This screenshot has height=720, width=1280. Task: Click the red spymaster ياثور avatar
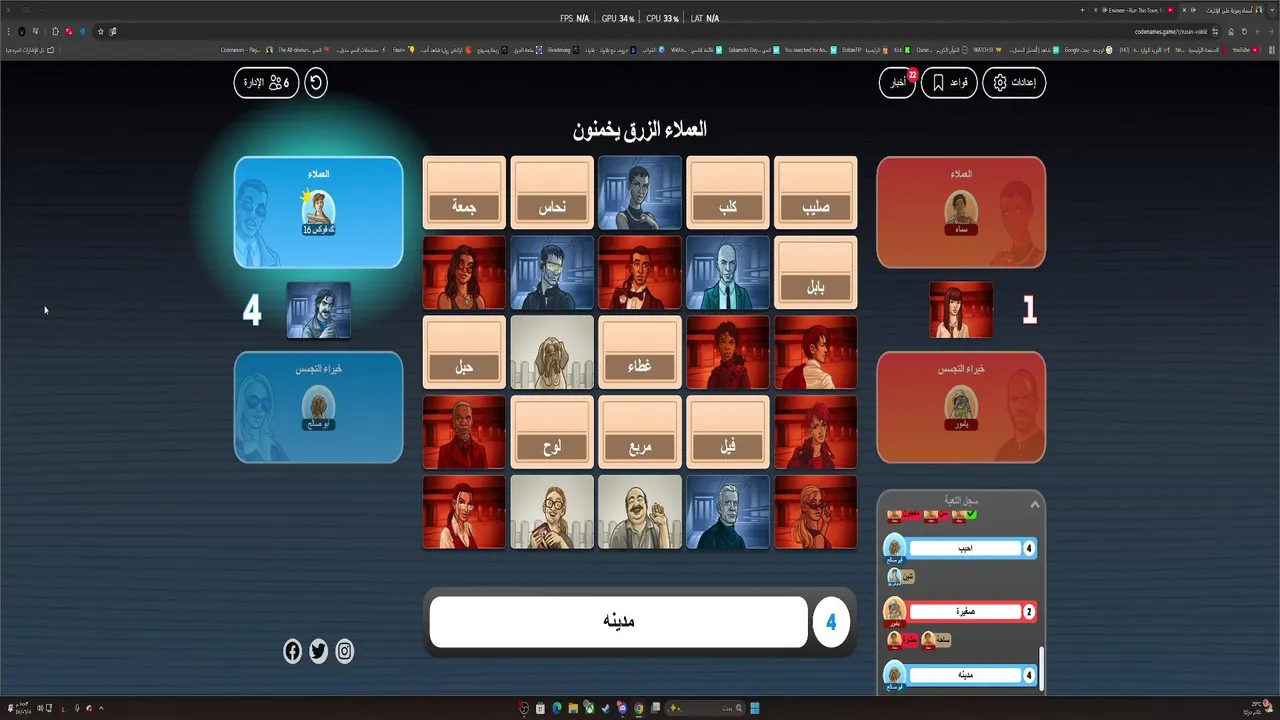tap(961, 406)
